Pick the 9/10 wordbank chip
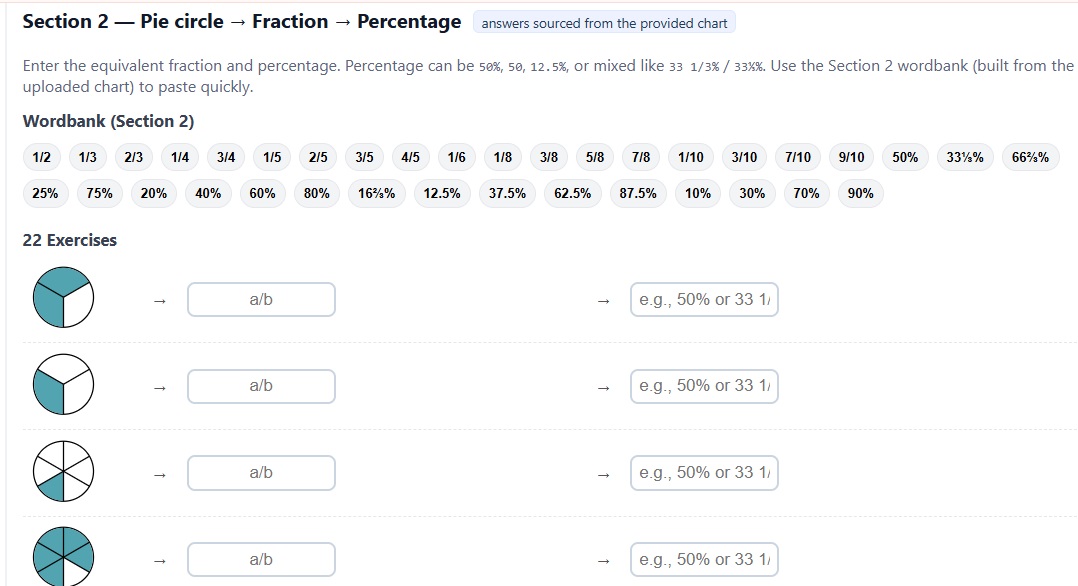Screen dimensions: 1078x586 pyautogui.click(x=852, y=157)
